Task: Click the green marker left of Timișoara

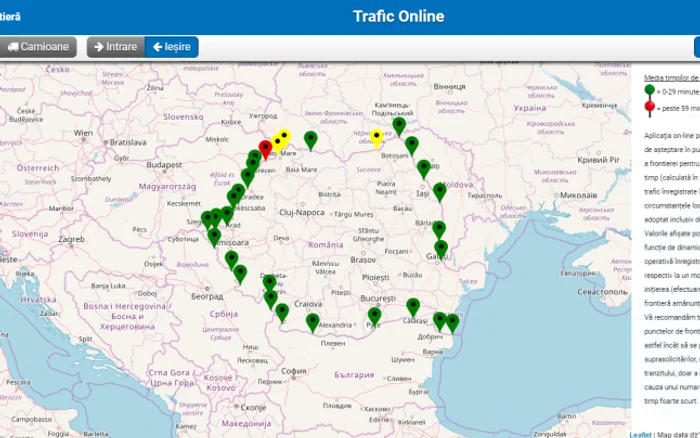Action: click(x=214, y=238)
